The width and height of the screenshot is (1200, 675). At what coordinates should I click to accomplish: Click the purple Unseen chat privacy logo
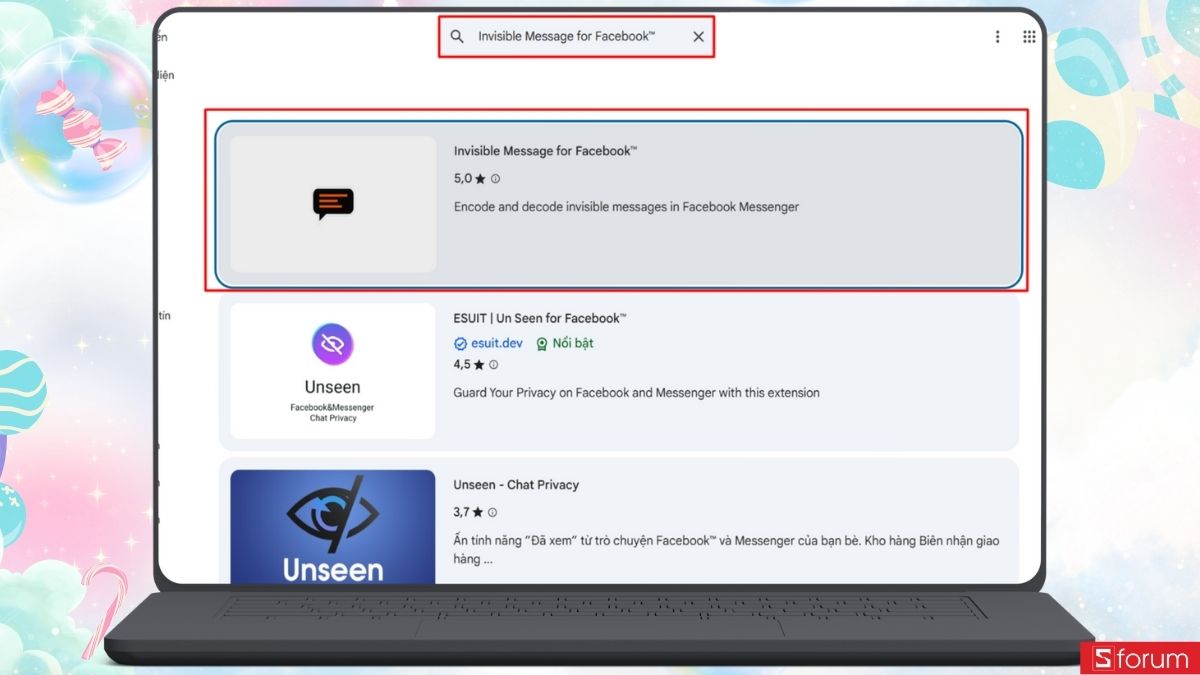[333, 343]
